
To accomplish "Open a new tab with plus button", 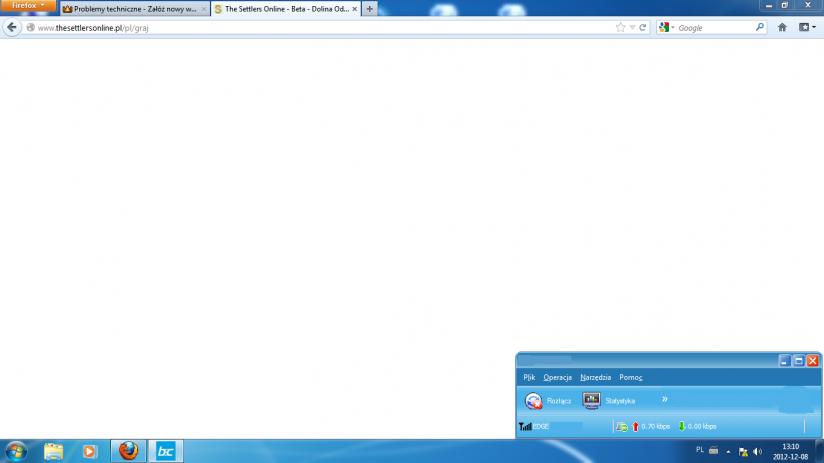I will (370, 9).
